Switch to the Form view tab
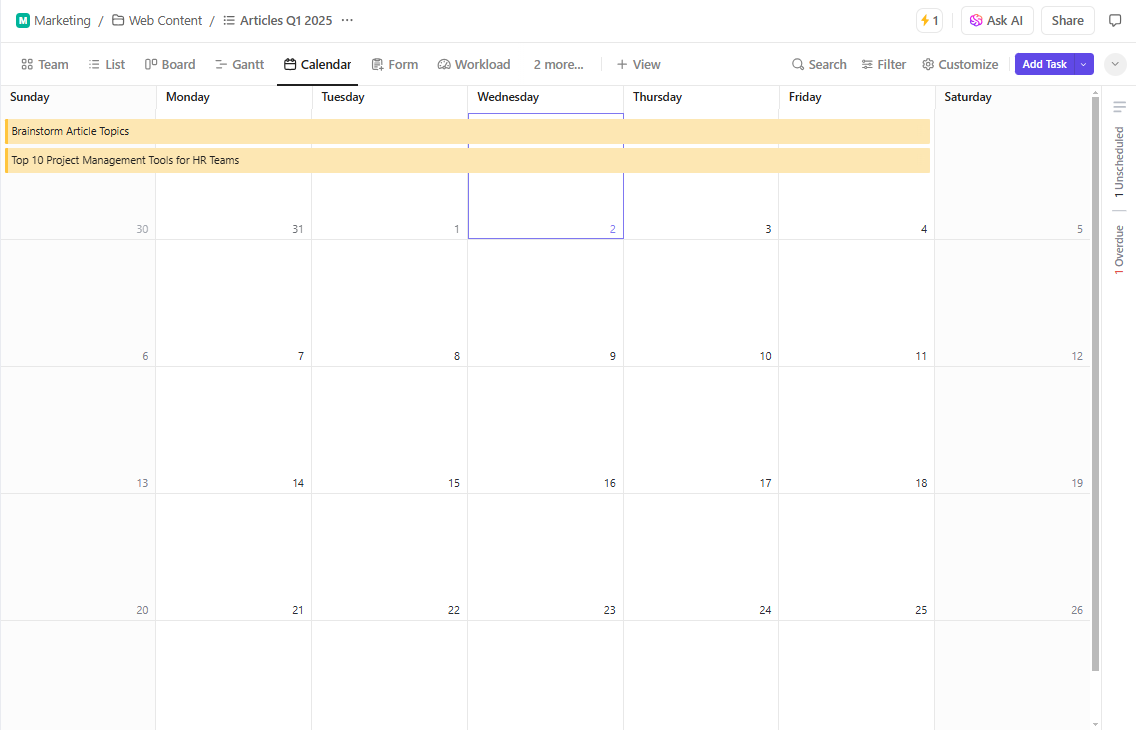1136x730 pixels. (x=395, y=64)
